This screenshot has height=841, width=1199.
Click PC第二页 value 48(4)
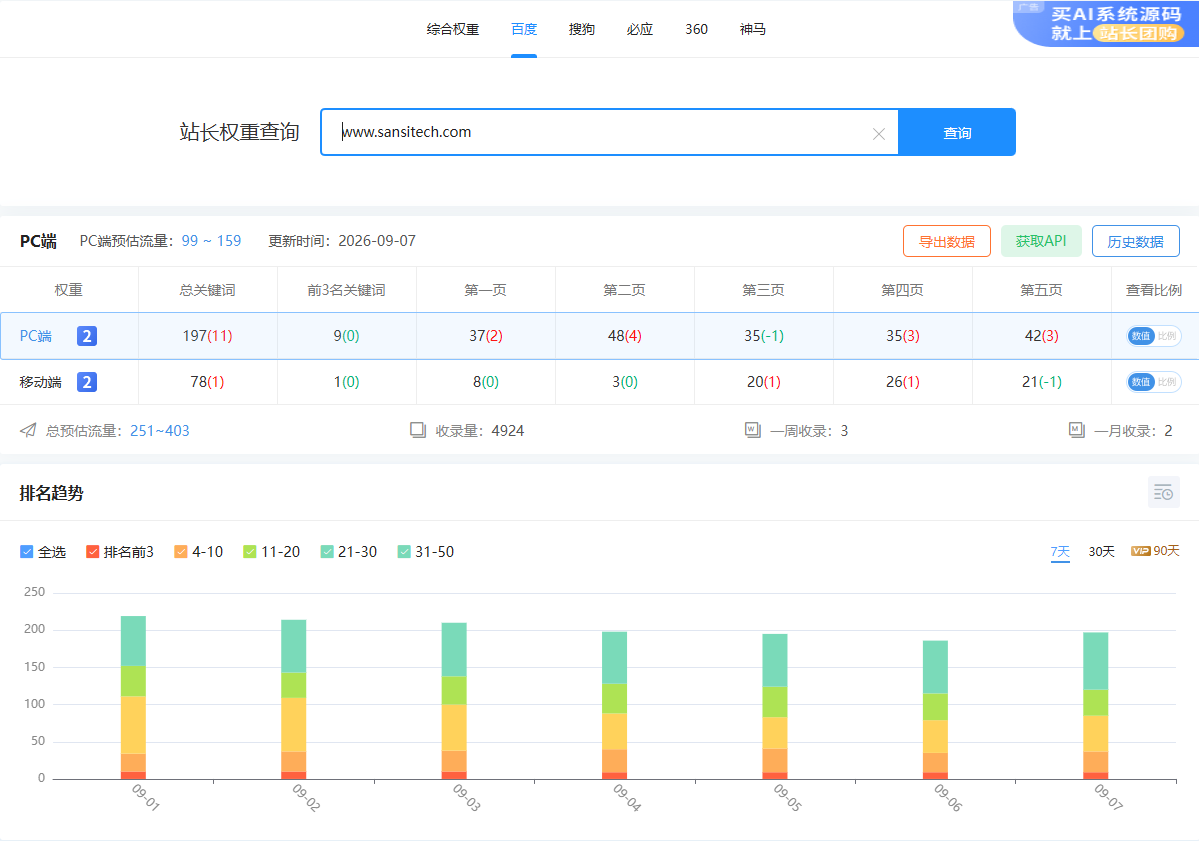pos(625,336)
